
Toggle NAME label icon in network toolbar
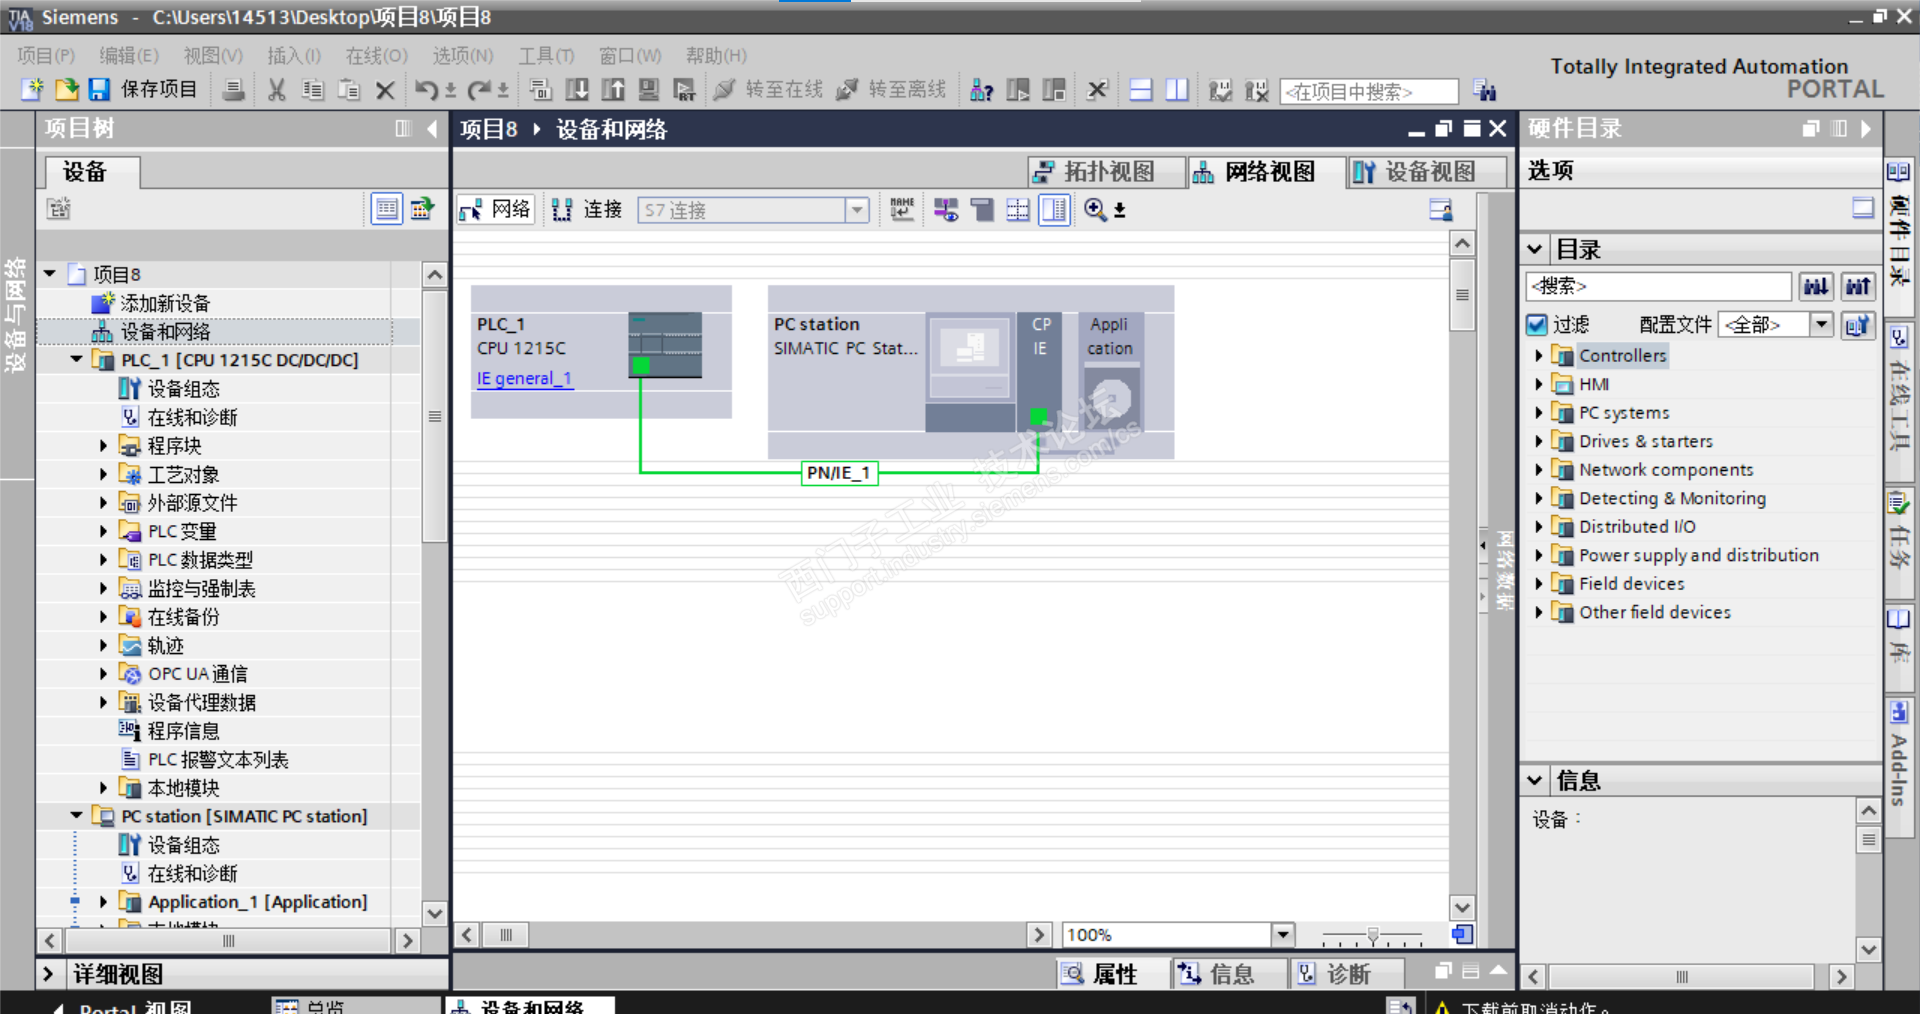pos(902,210)
